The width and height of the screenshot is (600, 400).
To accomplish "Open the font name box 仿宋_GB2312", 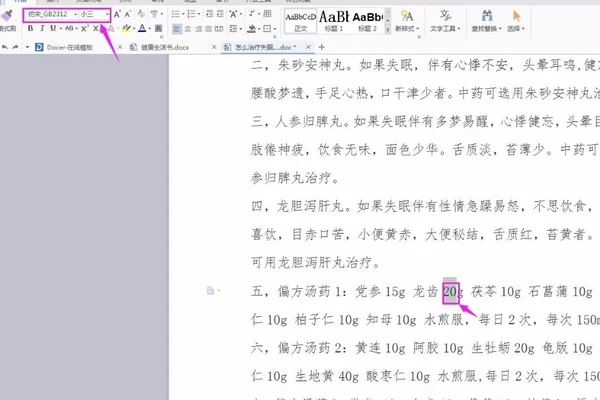I will tap(51, 15).
